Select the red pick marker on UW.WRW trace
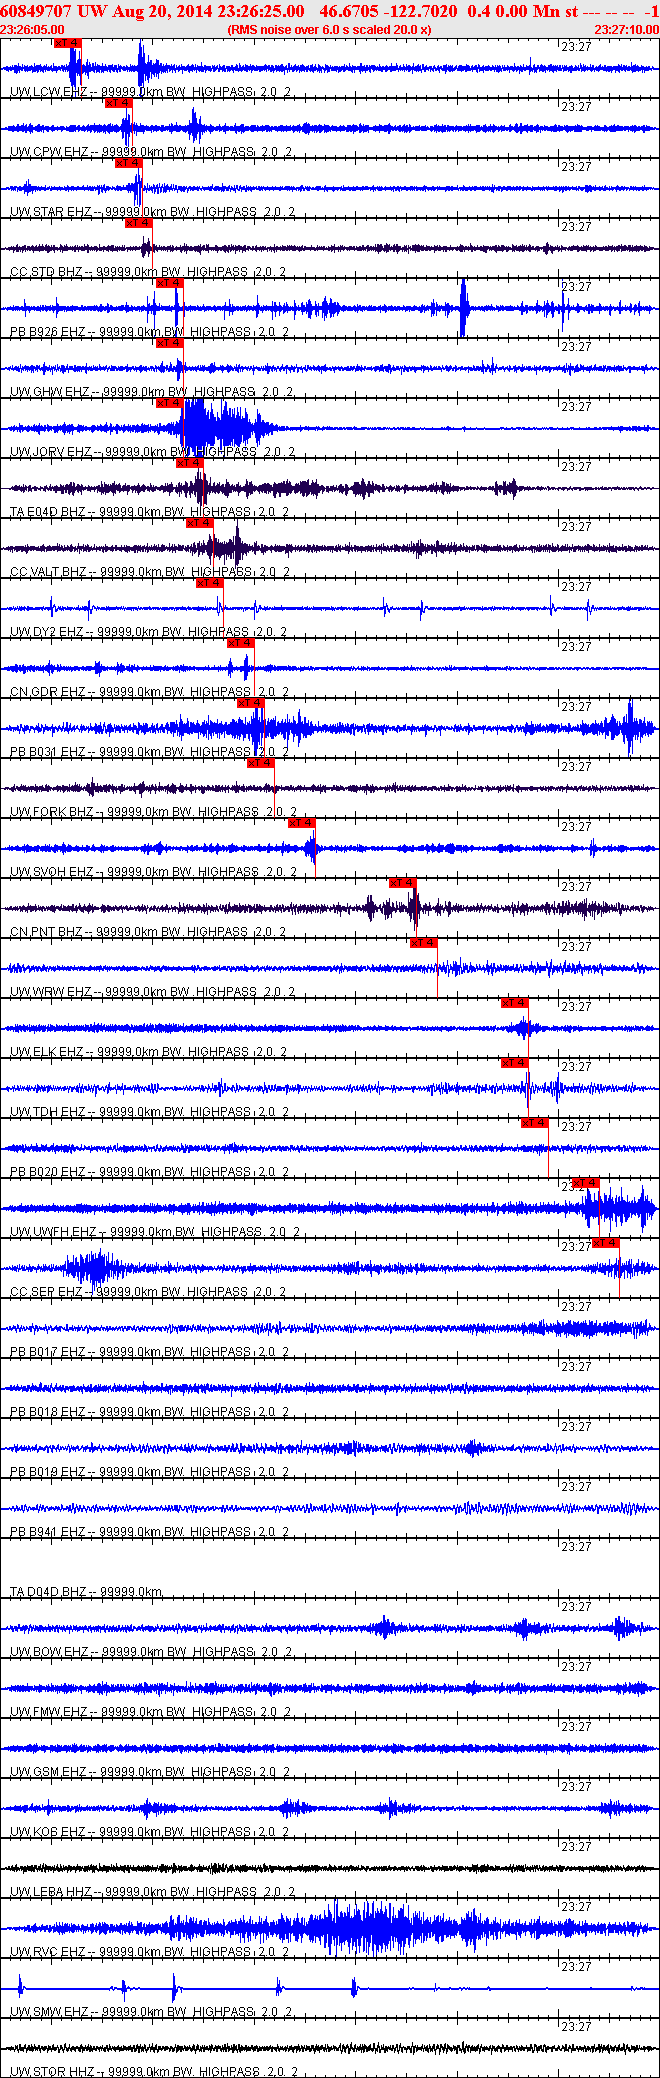This screenshot has width=660, height=2078. pos(424,943)
